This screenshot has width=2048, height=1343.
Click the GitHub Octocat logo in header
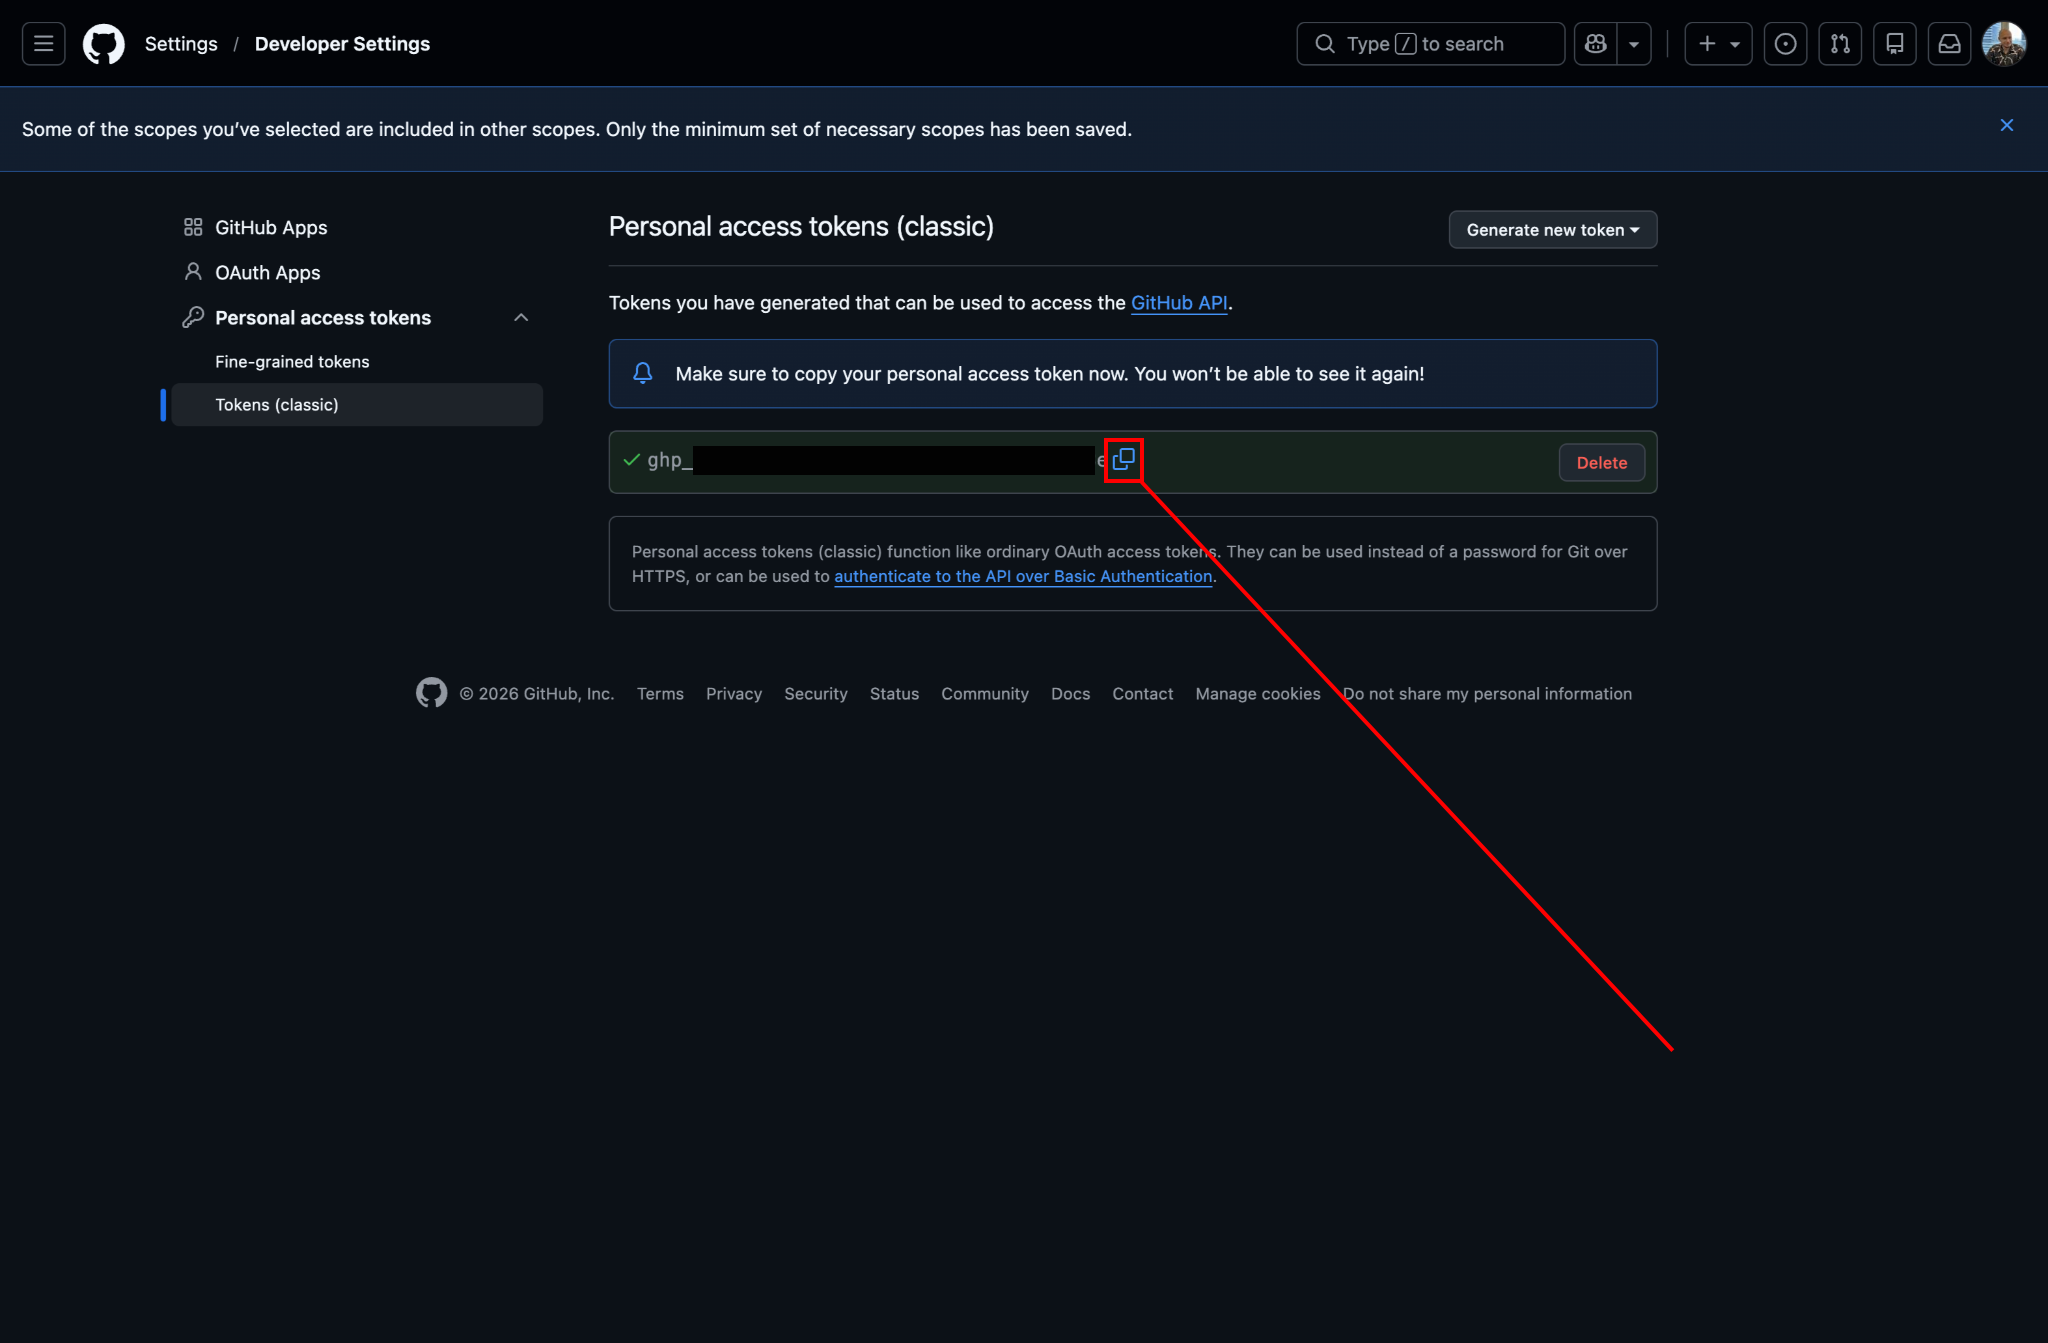click(x=104, y=44)
